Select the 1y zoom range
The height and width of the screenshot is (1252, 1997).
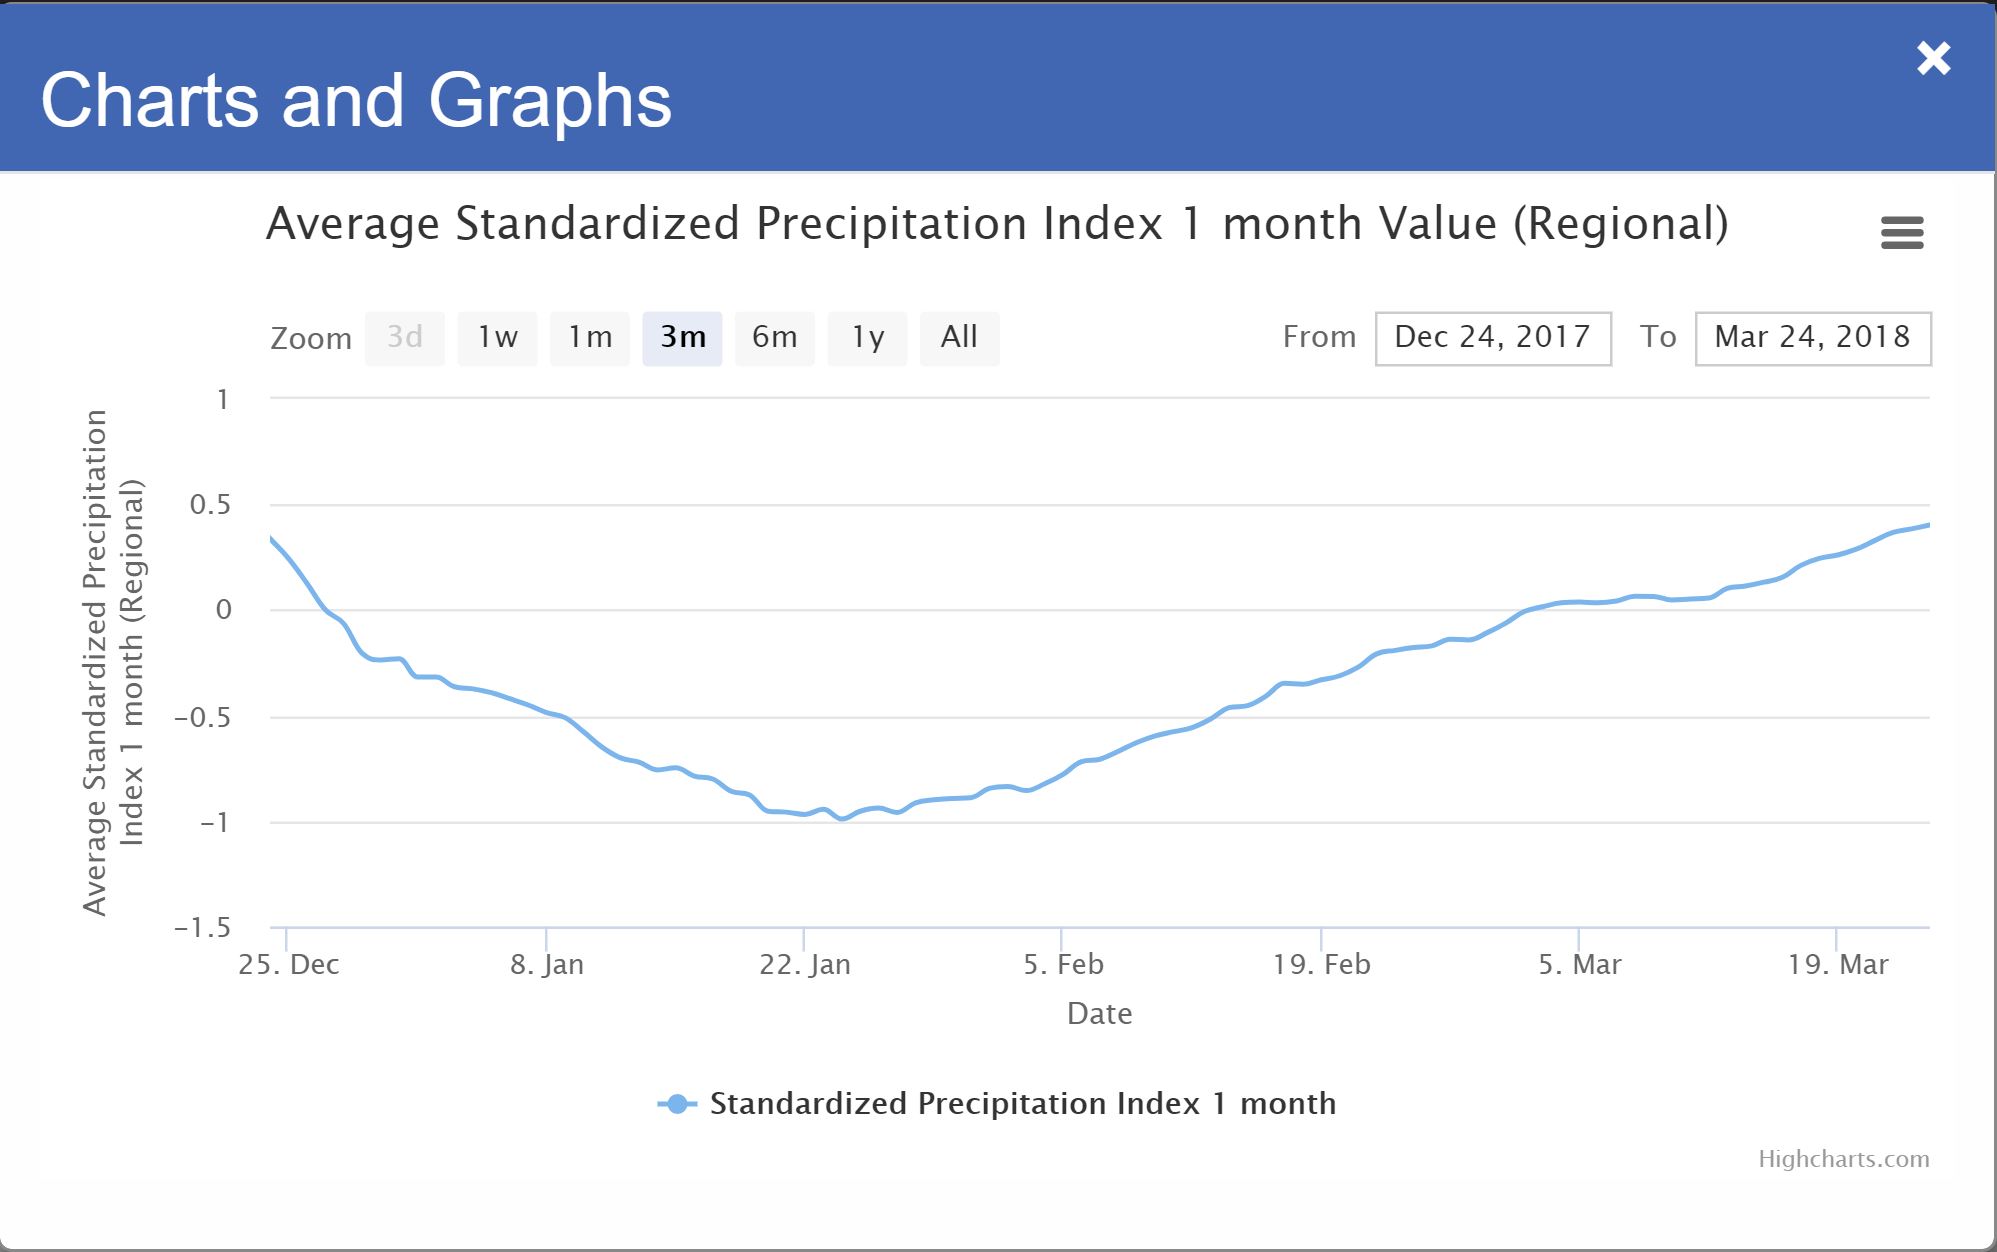point(867,338)
